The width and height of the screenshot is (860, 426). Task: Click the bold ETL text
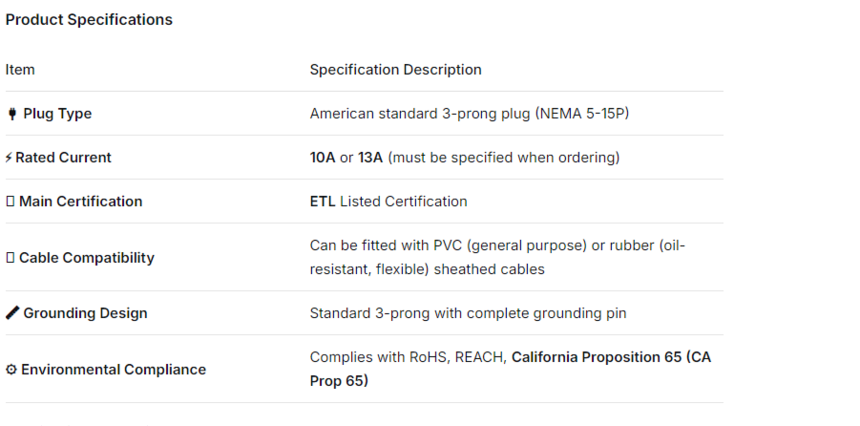[x=322, y=202]
